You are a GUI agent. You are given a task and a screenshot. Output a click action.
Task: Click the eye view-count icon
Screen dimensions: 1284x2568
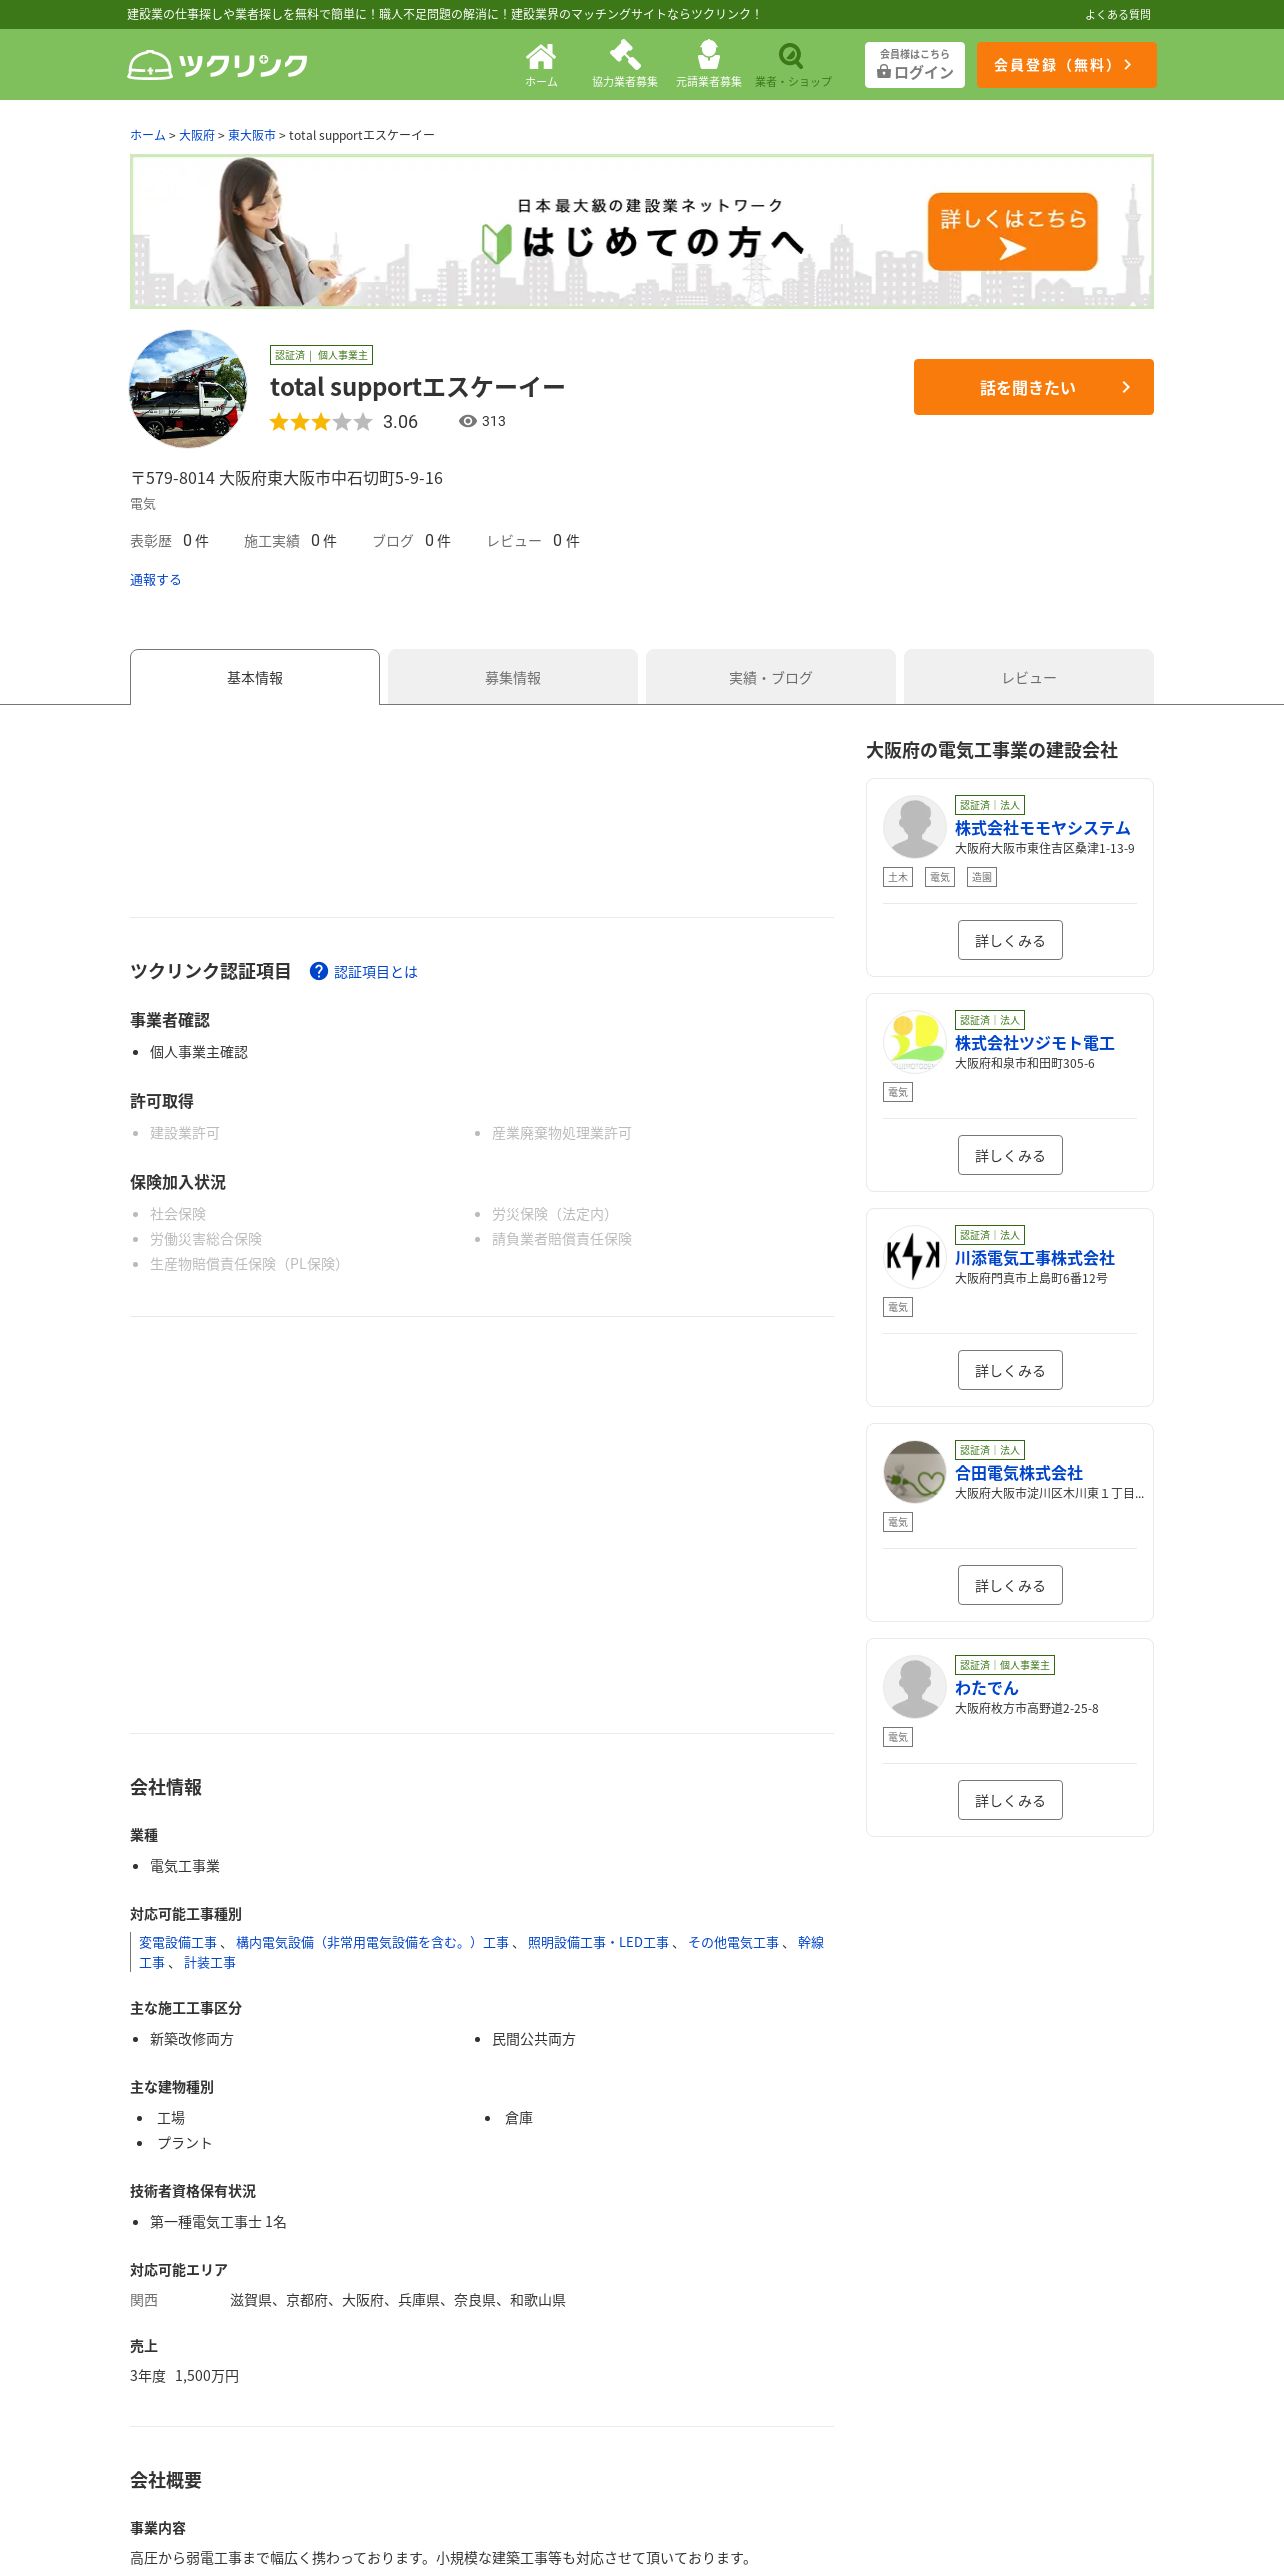tap(467, 421)
